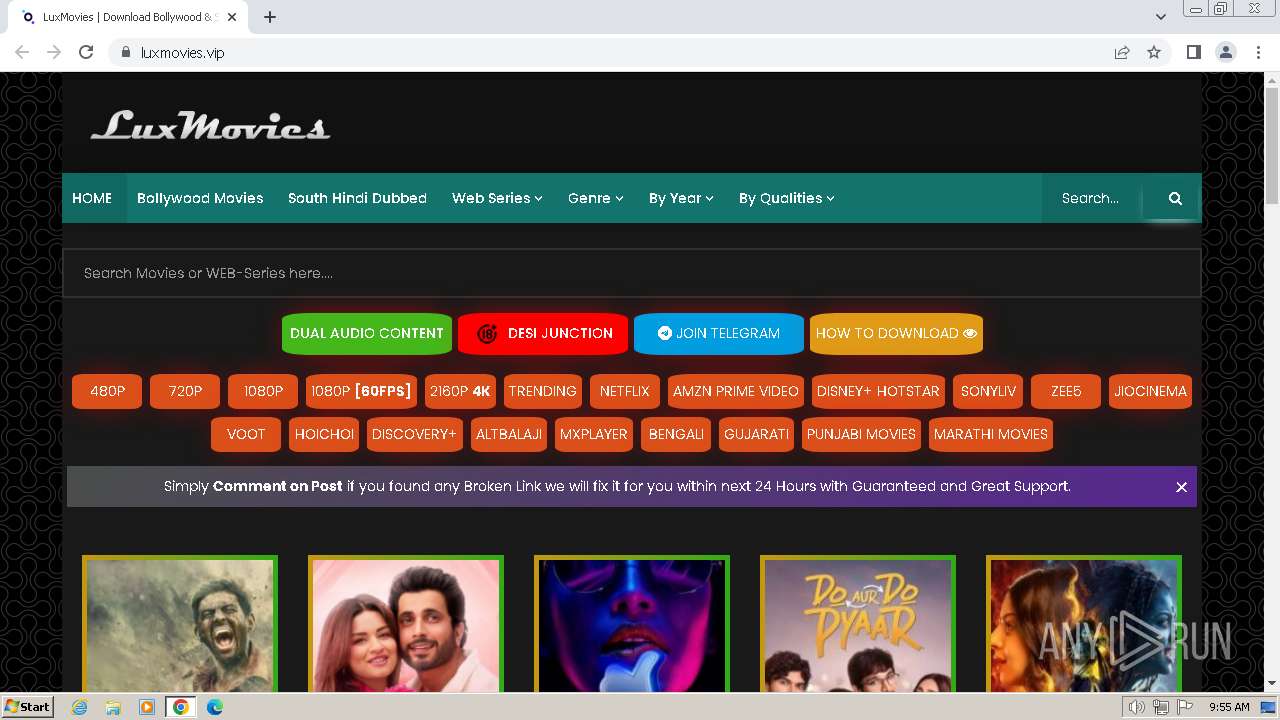This screenshot has height=720, width=1280.
Task: Click the Chrome taskbar icon
Action: 180,707
